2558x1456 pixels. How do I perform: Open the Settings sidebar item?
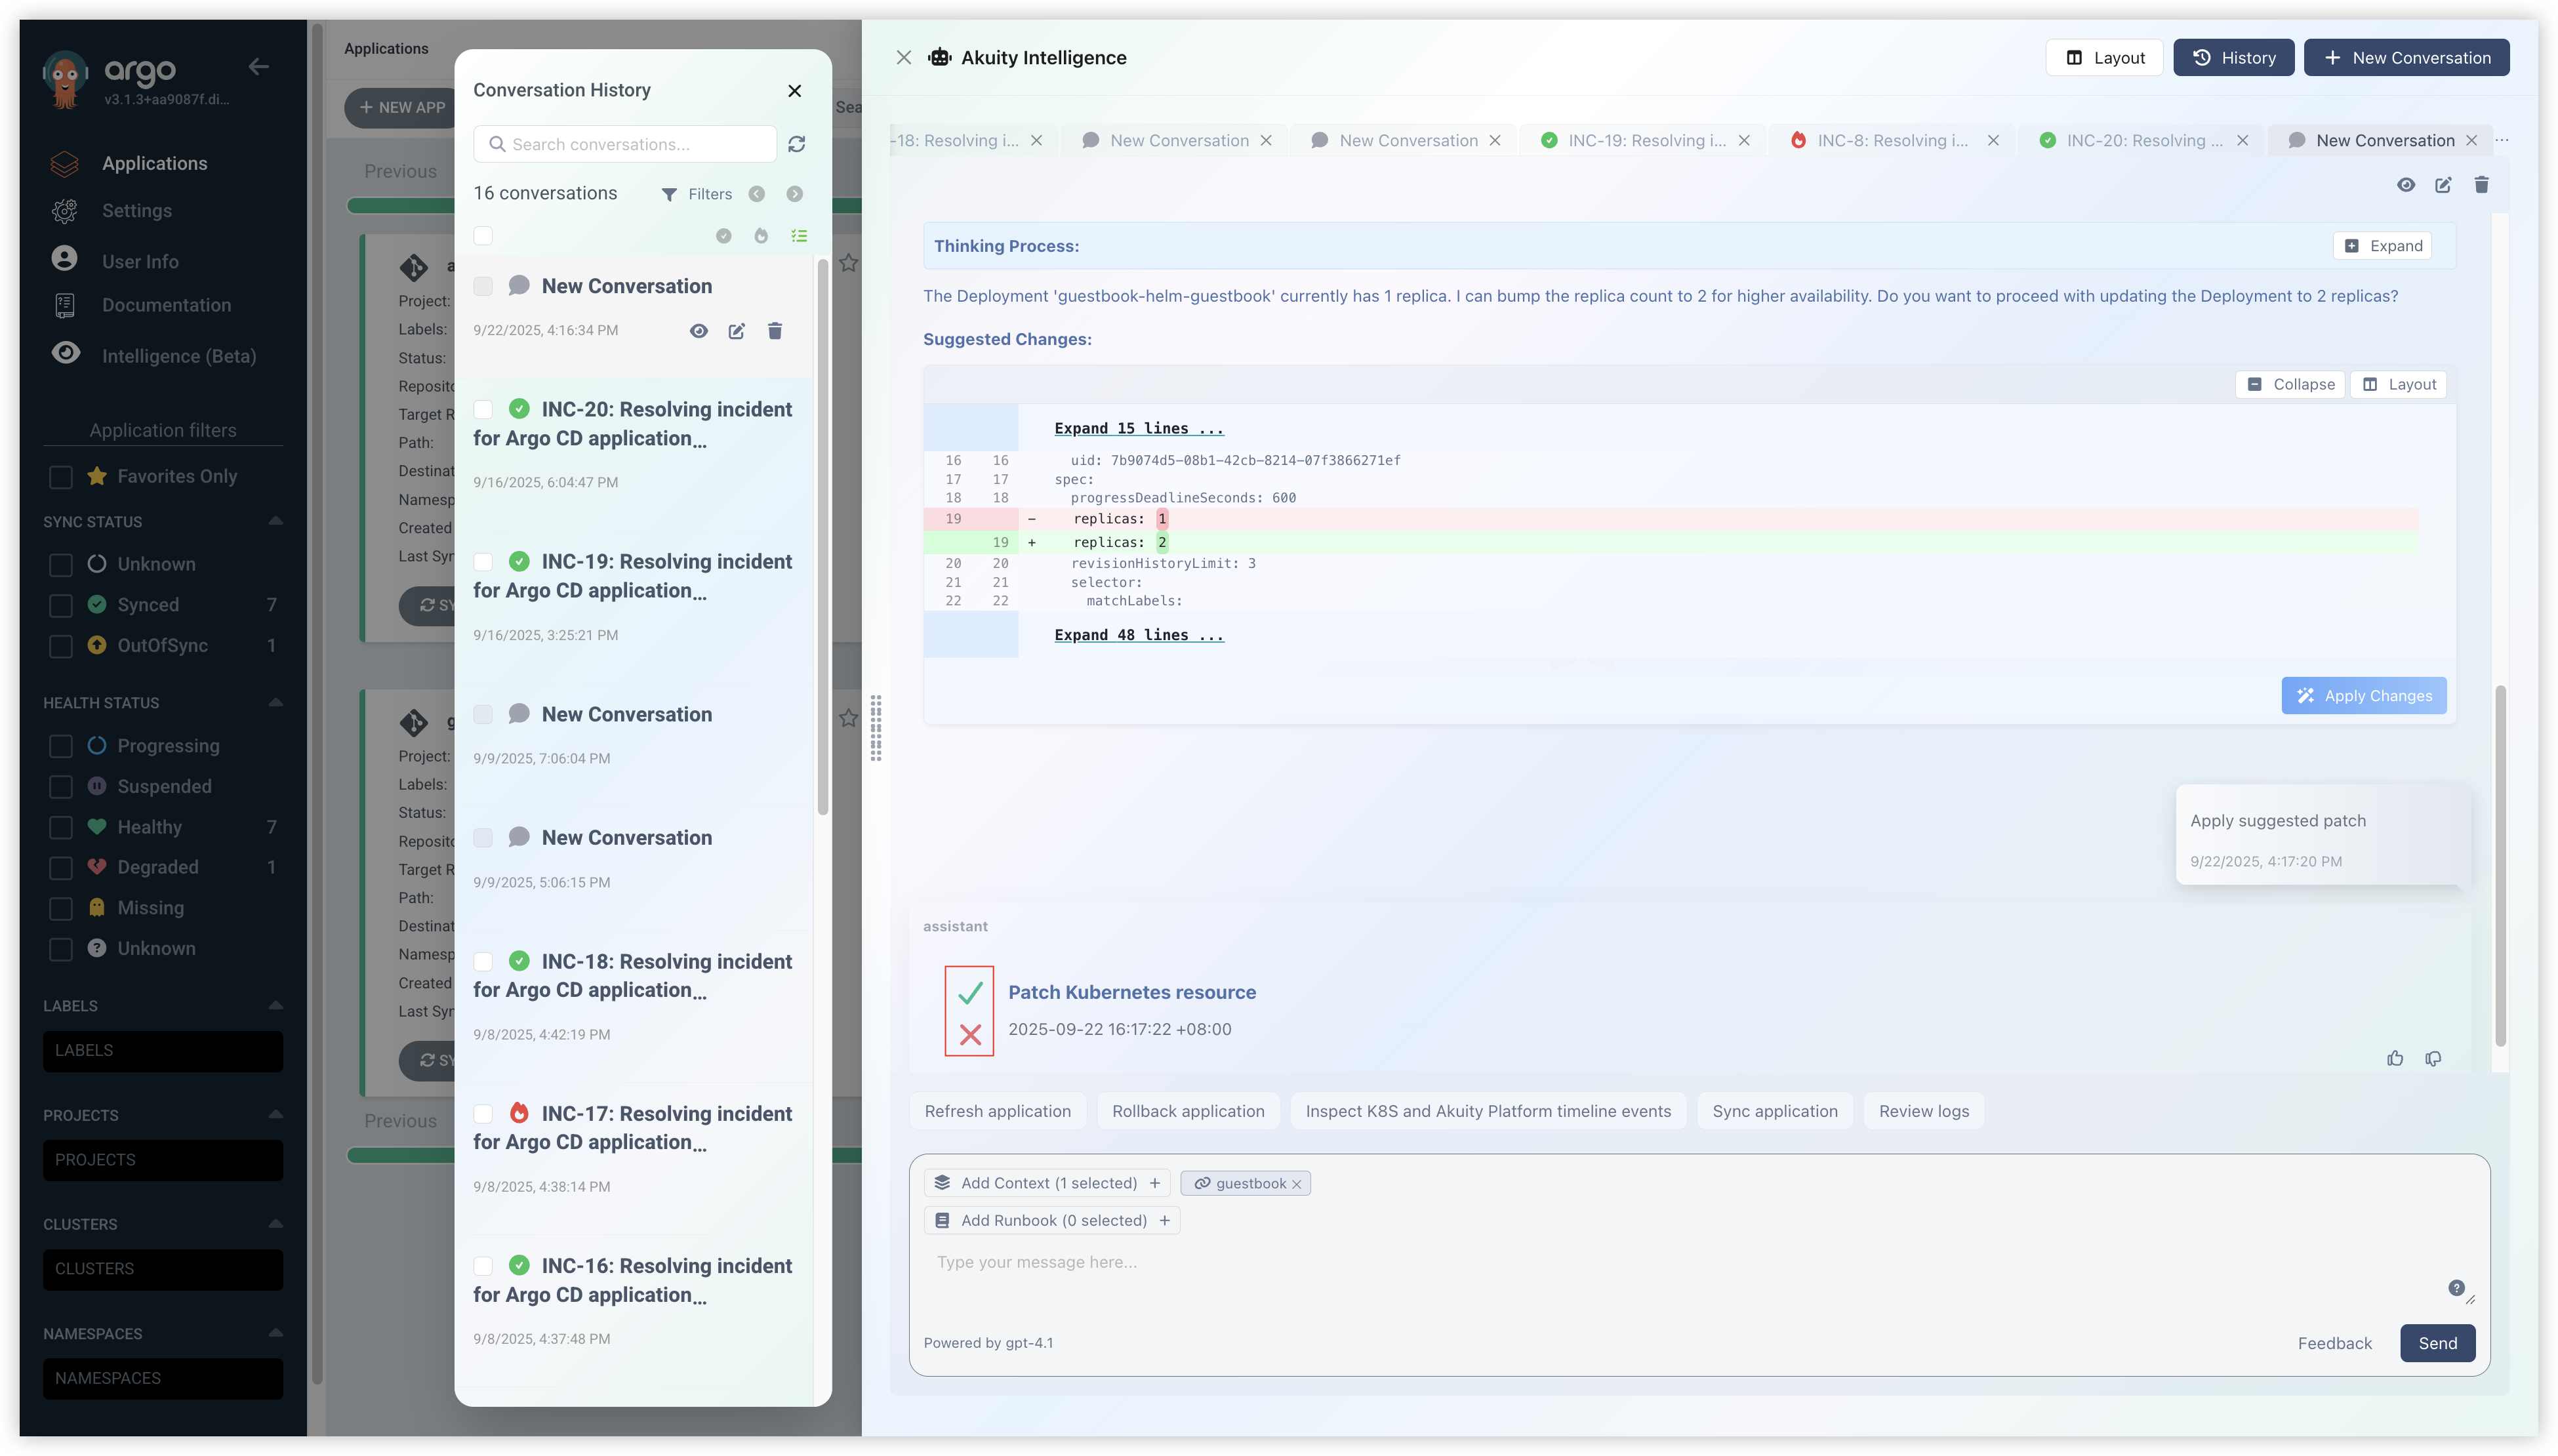tap(137, 211)
